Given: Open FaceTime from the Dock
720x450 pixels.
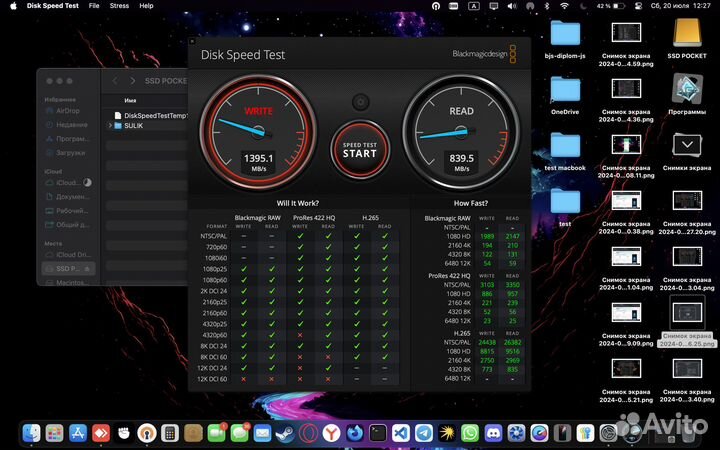Looking at the screenshot, I should (x=216, y=433).
